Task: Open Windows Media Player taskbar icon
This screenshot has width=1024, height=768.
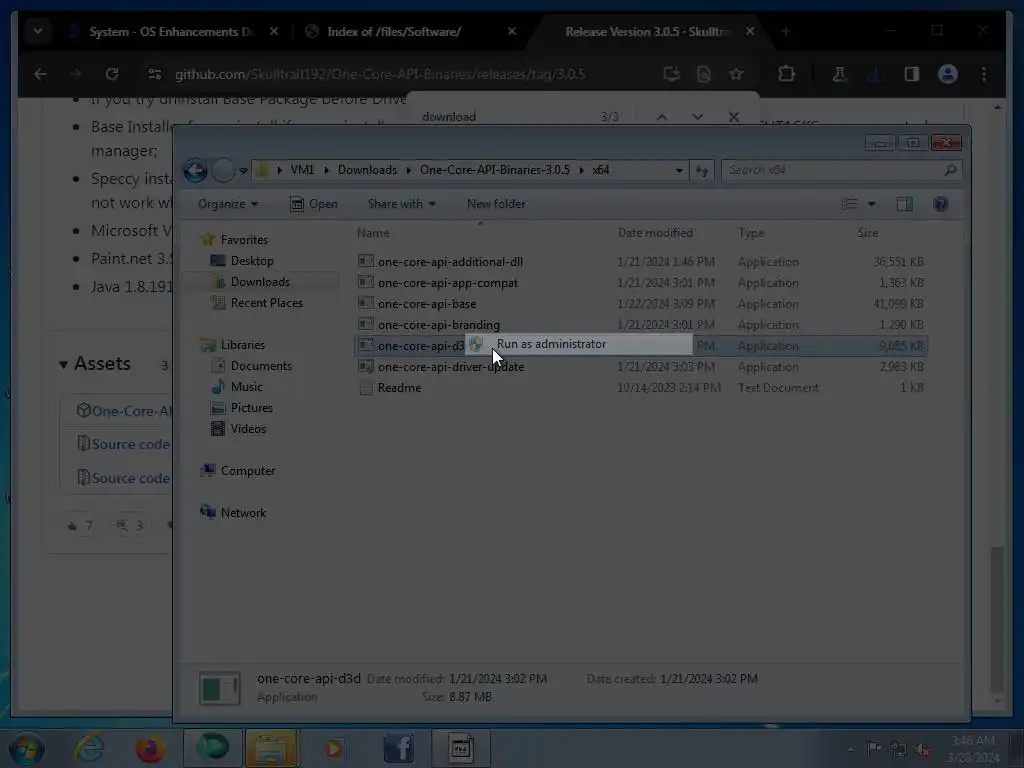Action: pos(334,748)
